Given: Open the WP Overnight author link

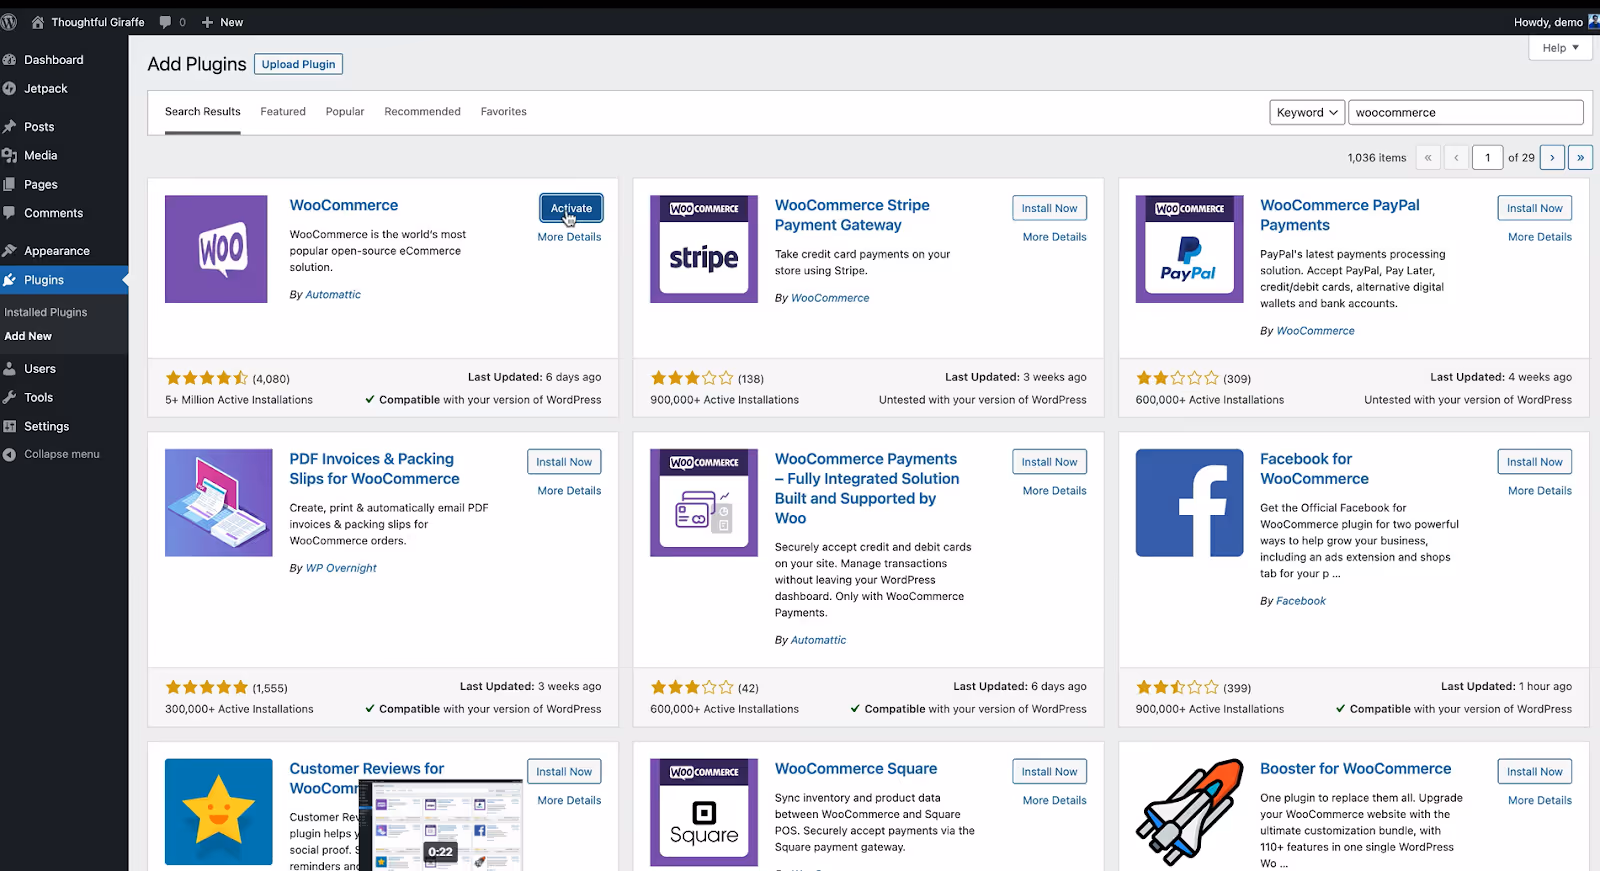Looking at the screenshot, I should [341, 568].
